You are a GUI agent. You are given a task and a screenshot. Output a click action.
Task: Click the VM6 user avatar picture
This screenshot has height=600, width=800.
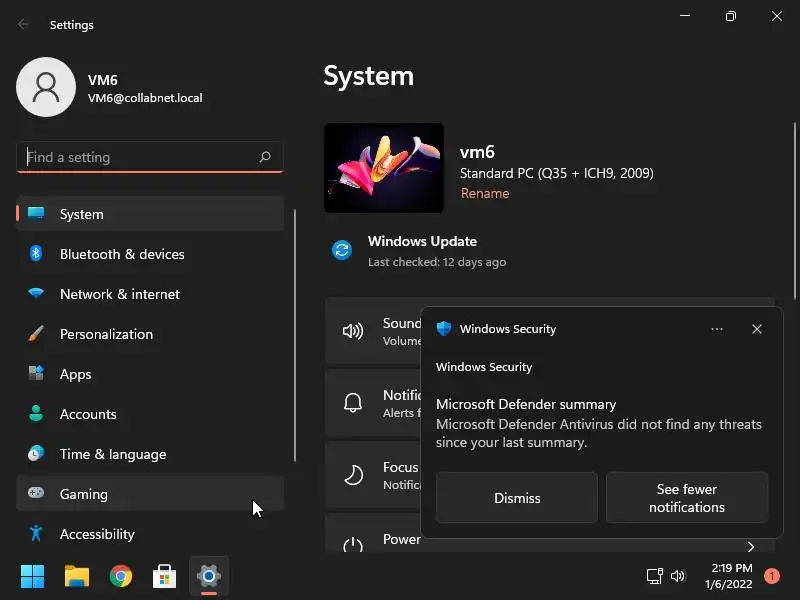tap(46, 87)
